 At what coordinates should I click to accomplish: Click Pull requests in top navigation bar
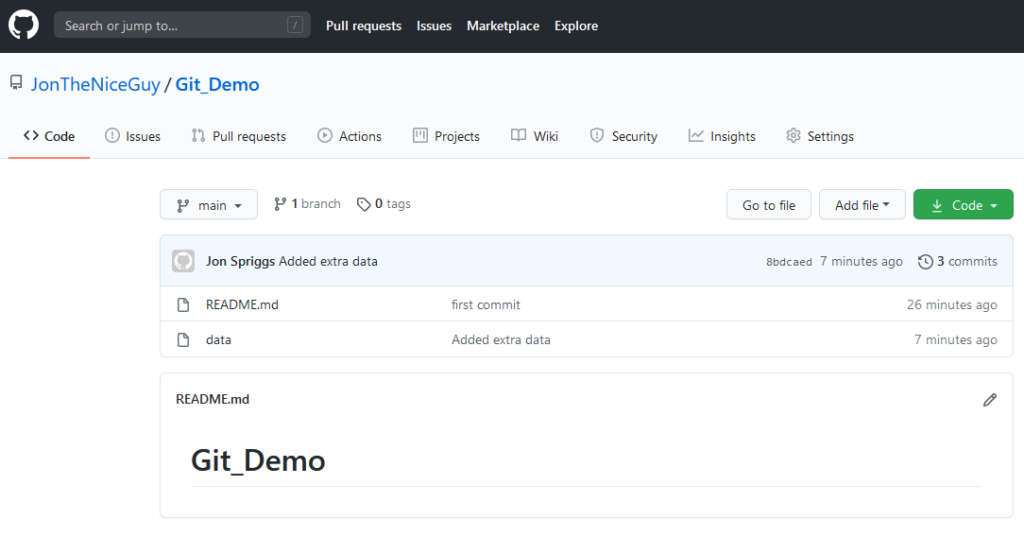tap(364, 26)
